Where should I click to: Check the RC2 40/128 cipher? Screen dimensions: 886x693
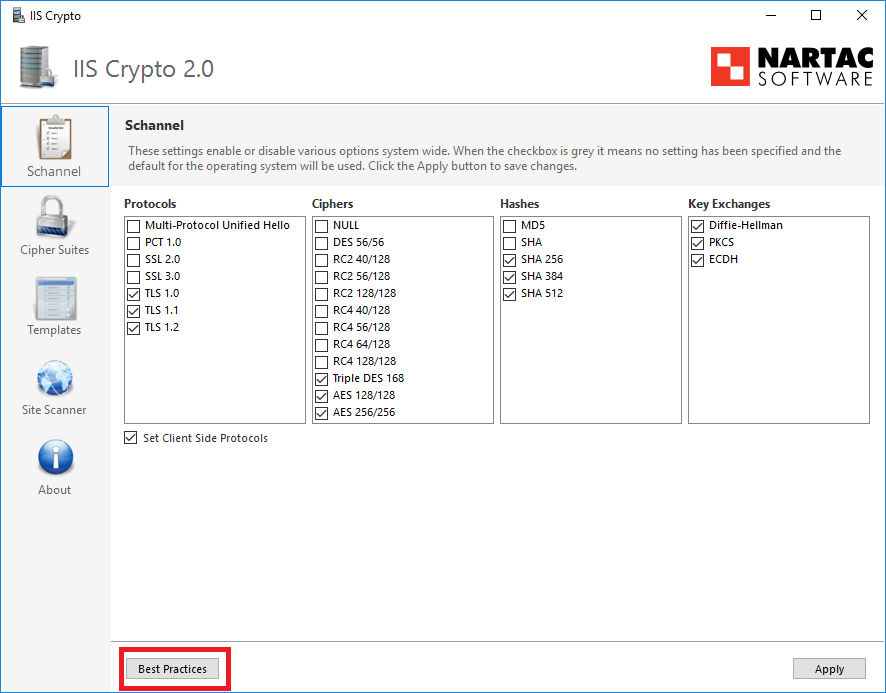(x=322, y=260)
